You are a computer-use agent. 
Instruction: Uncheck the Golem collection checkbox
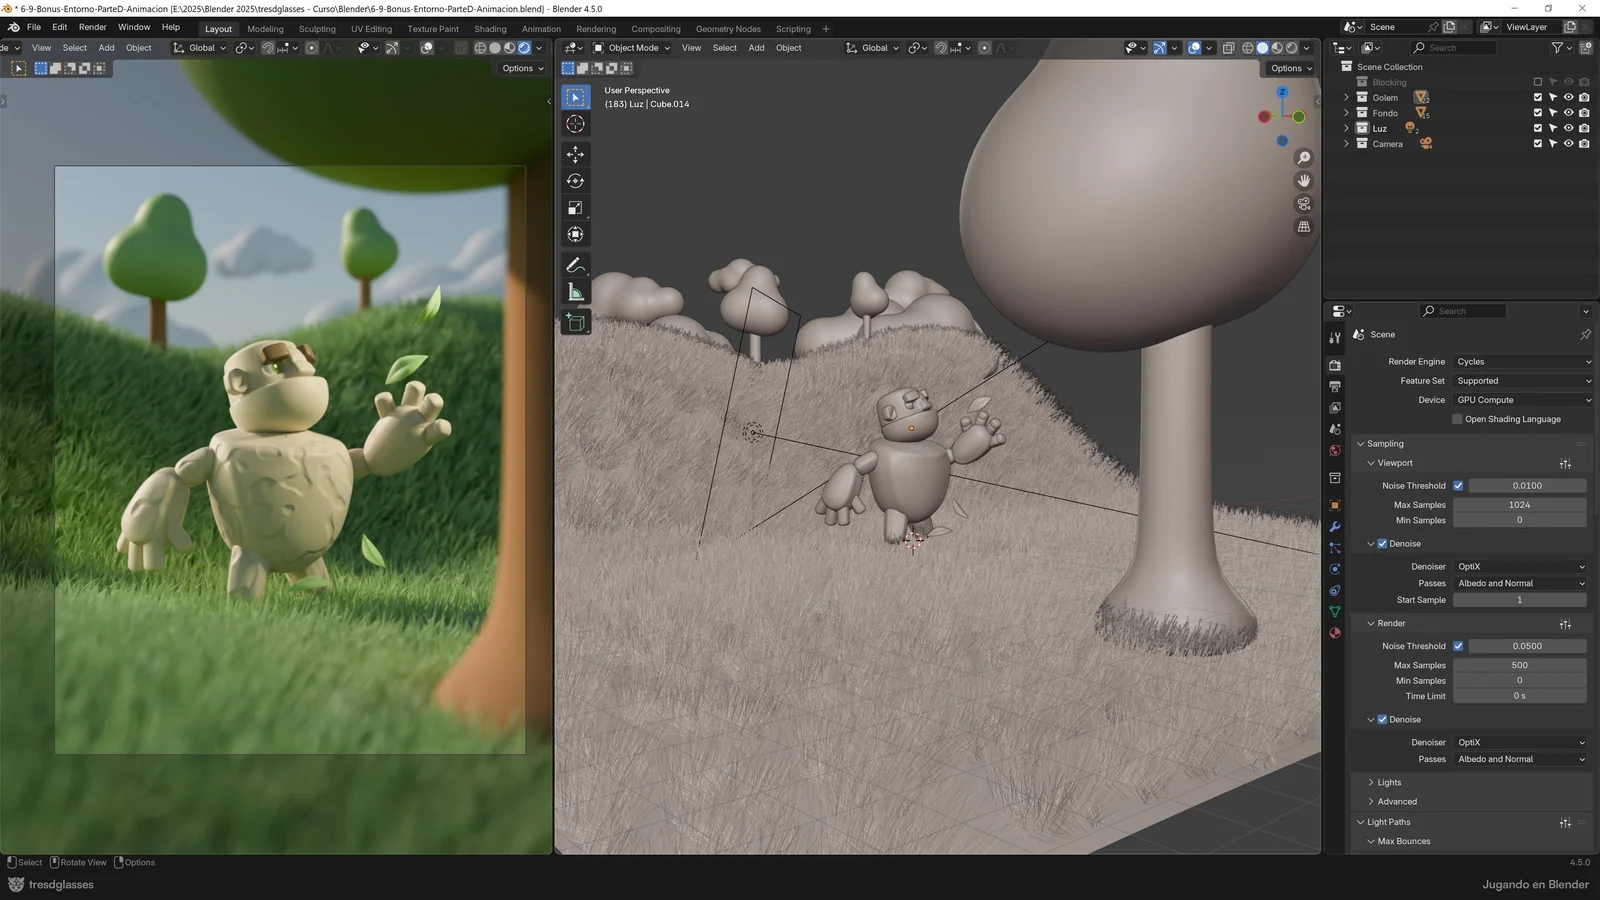pos(1538,97)
